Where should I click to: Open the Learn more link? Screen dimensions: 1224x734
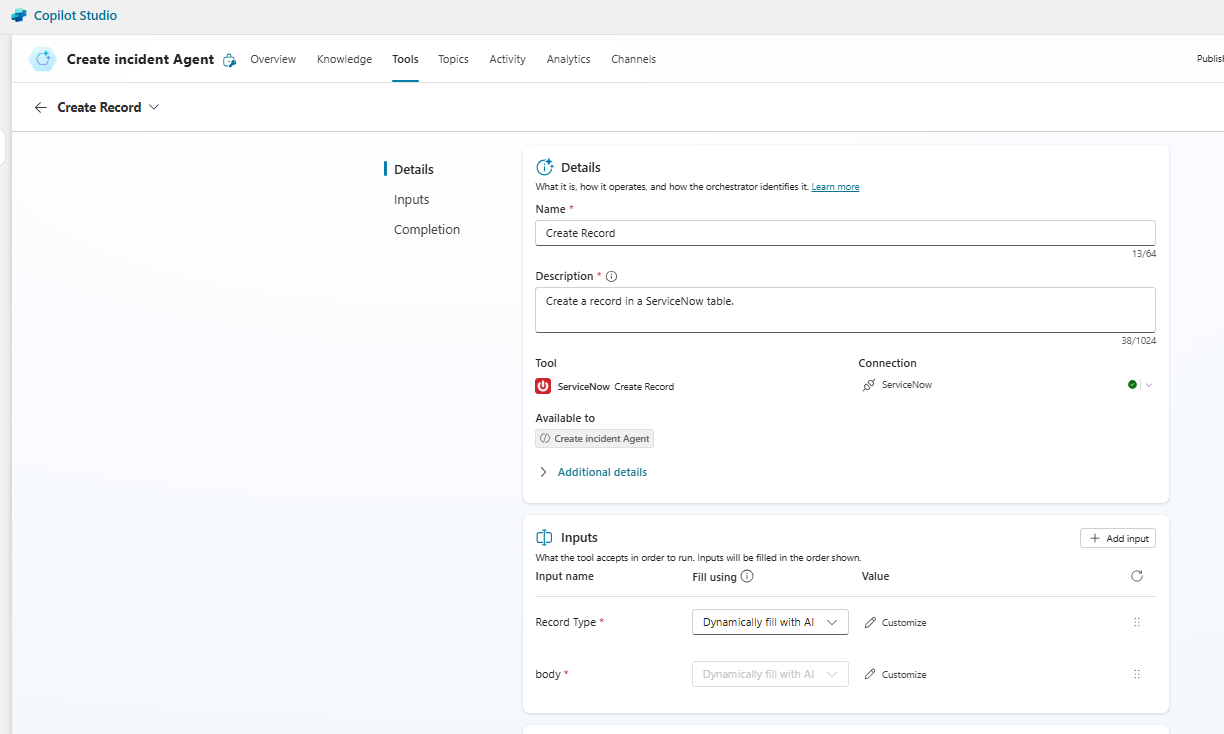click(835, 187)
